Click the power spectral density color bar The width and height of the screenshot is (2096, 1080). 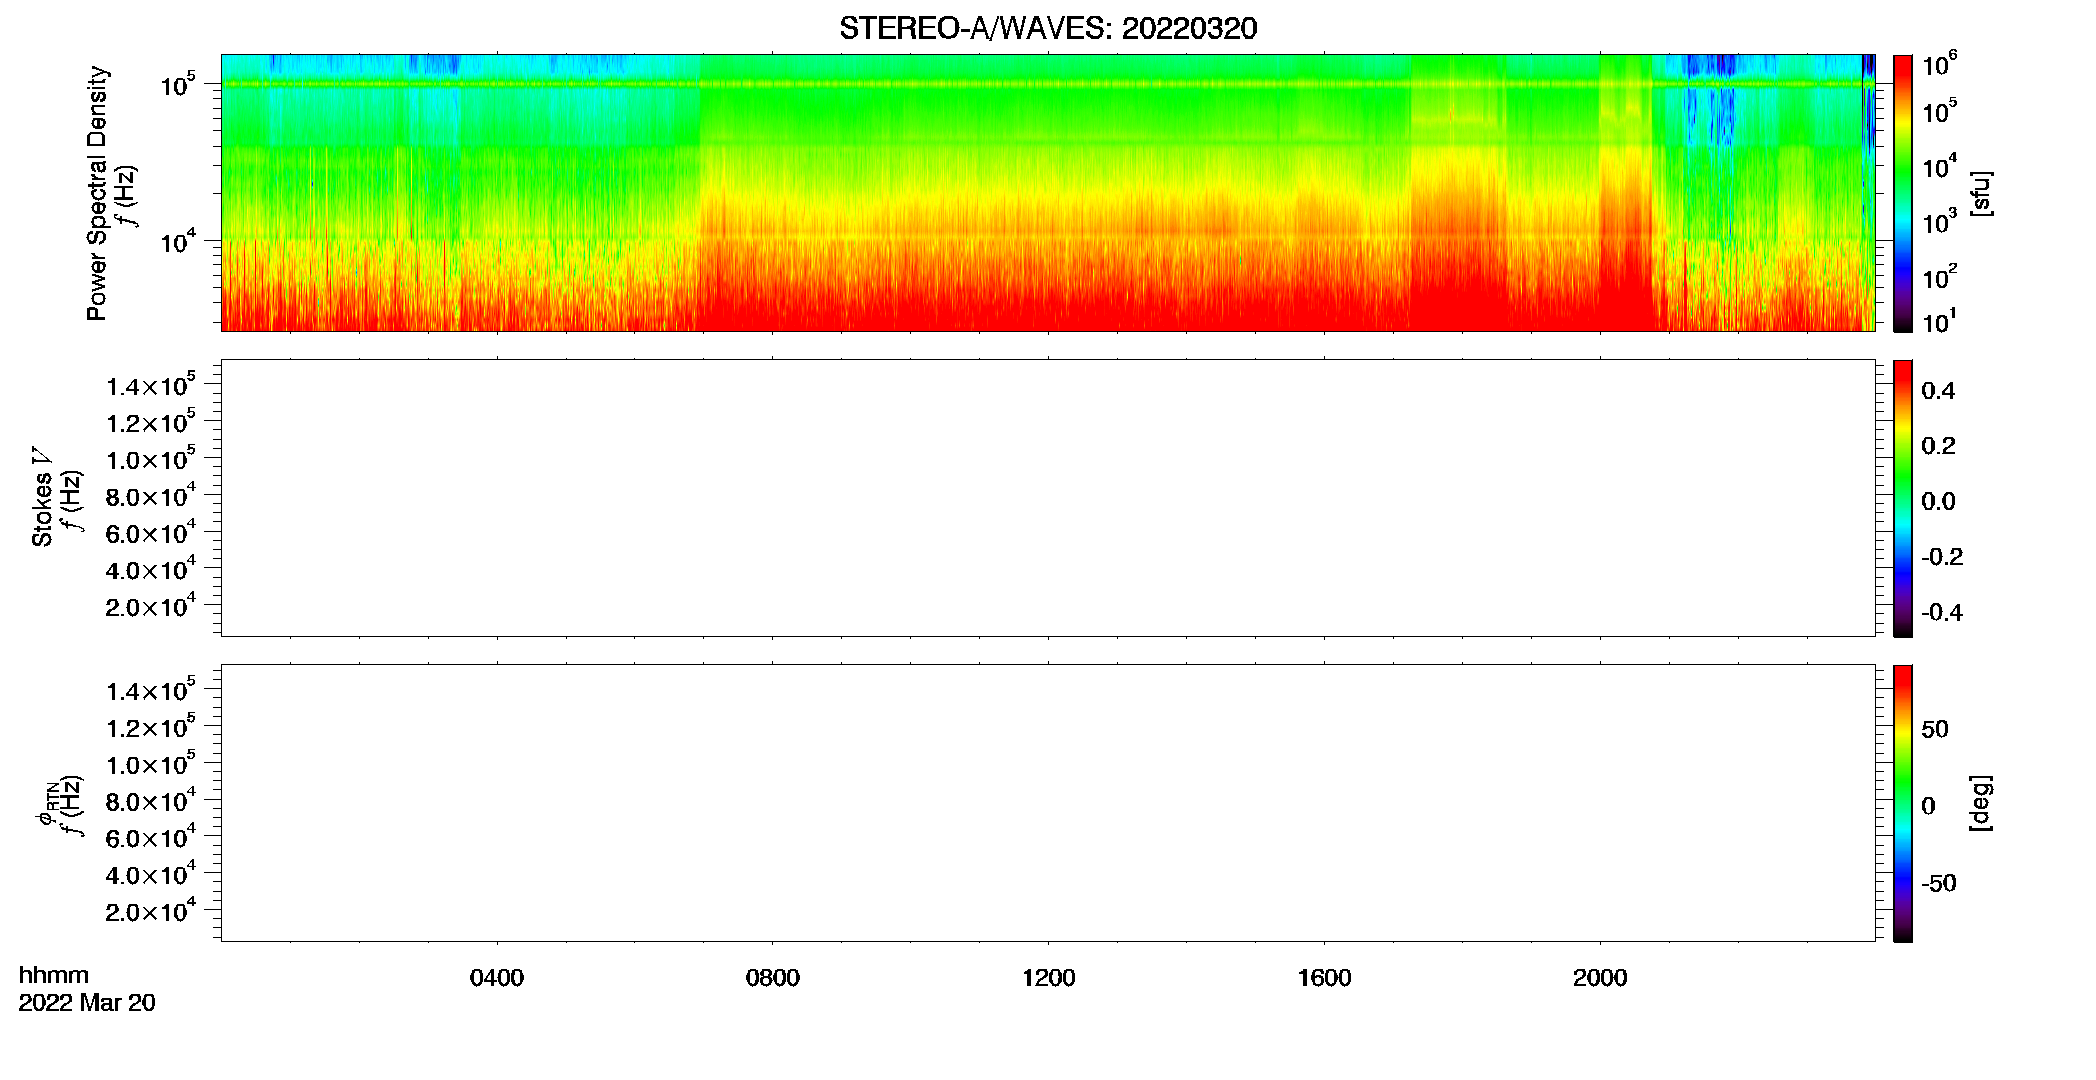[1903, 193]
